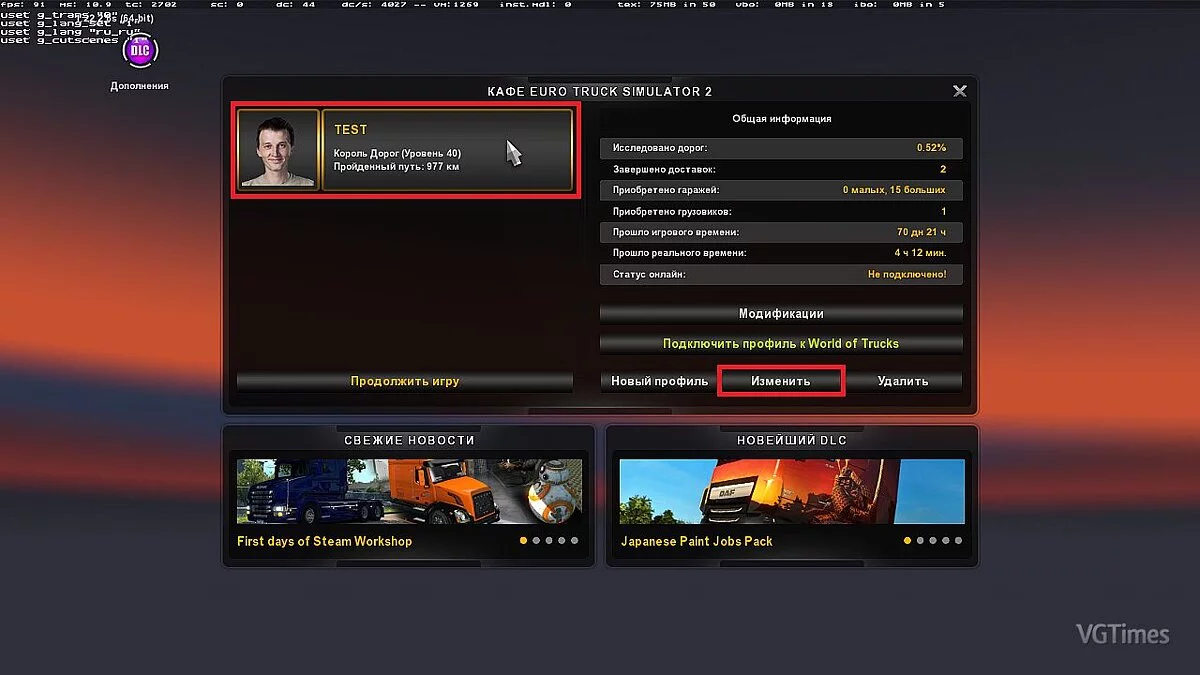
Task: Select the TEST profile avatar photo
Action: point(277,150)
